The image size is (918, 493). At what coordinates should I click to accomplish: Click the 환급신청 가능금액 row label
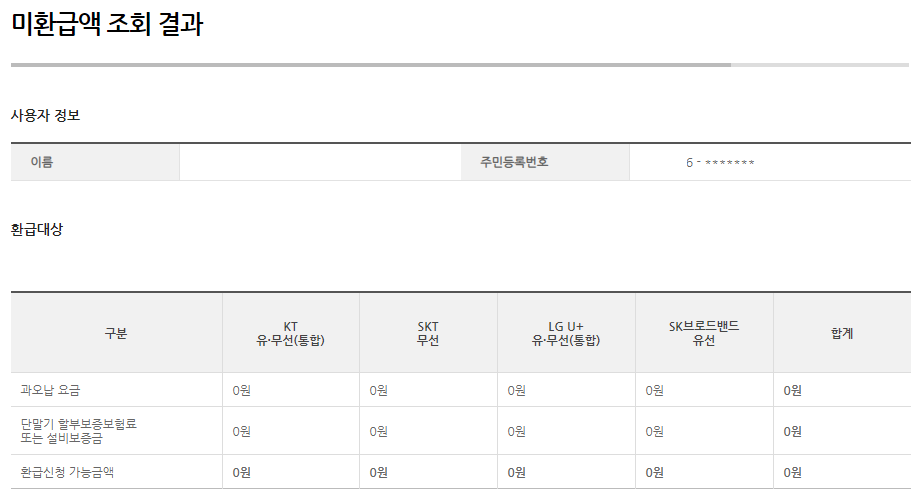click(67, 472)
